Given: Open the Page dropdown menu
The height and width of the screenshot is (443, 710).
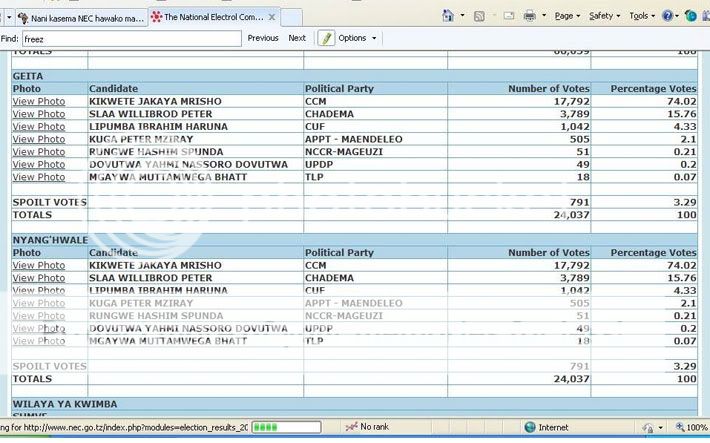Looking at the screenshot, I should click(x=567, y=16).
